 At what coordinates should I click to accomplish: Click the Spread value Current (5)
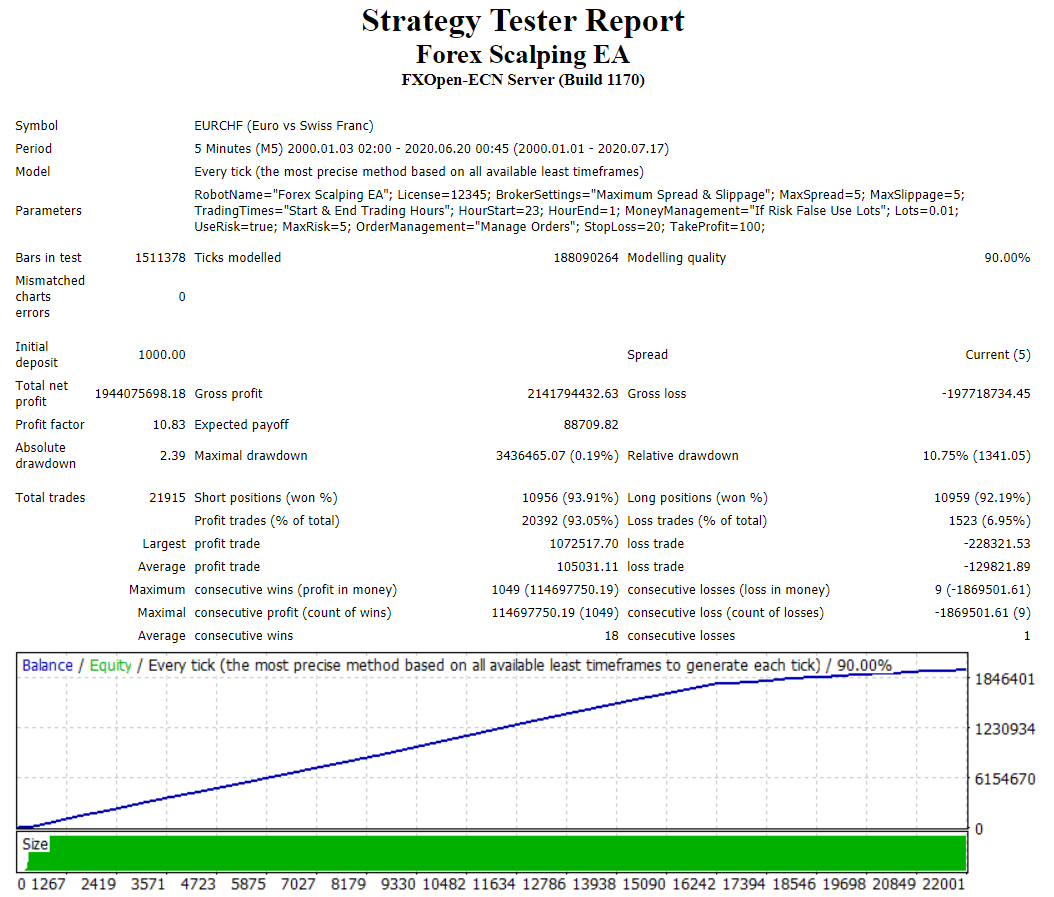pos(997,355)
